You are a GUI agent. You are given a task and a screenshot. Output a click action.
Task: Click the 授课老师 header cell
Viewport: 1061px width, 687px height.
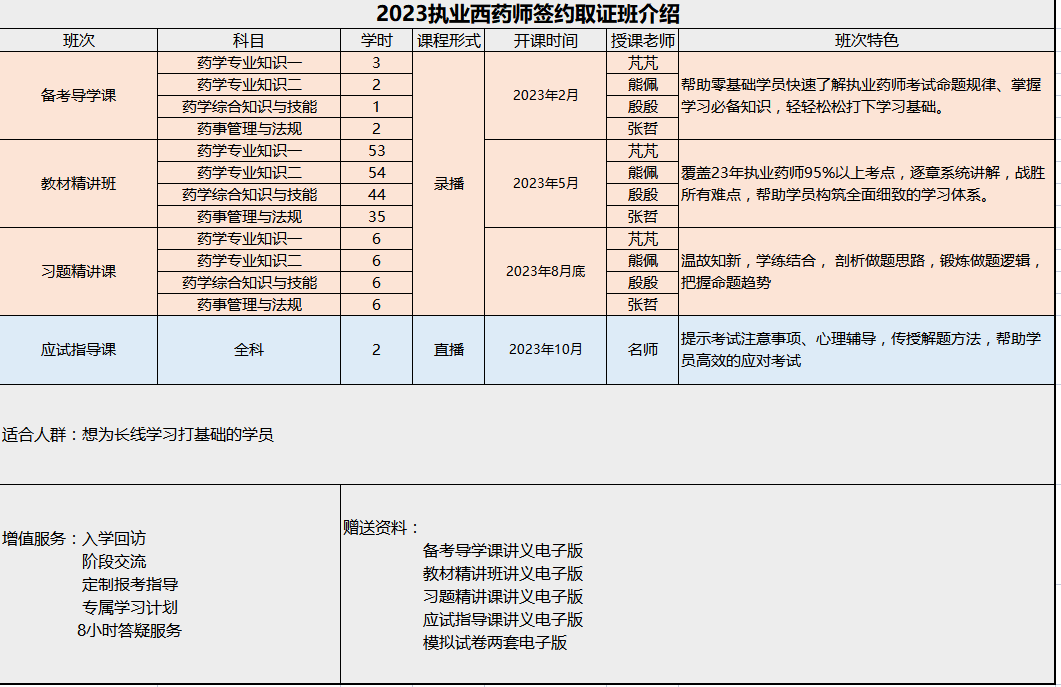pyautogui.click(x=642, y=41)
